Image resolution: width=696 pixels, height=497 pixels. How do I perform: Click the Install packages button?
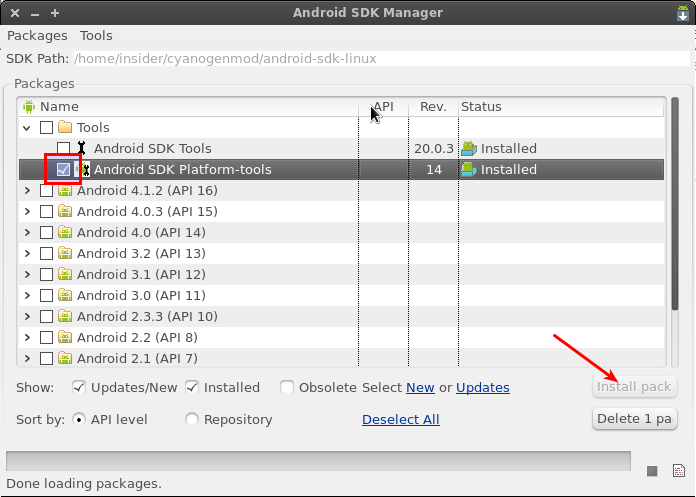click(x=634, y=387)
